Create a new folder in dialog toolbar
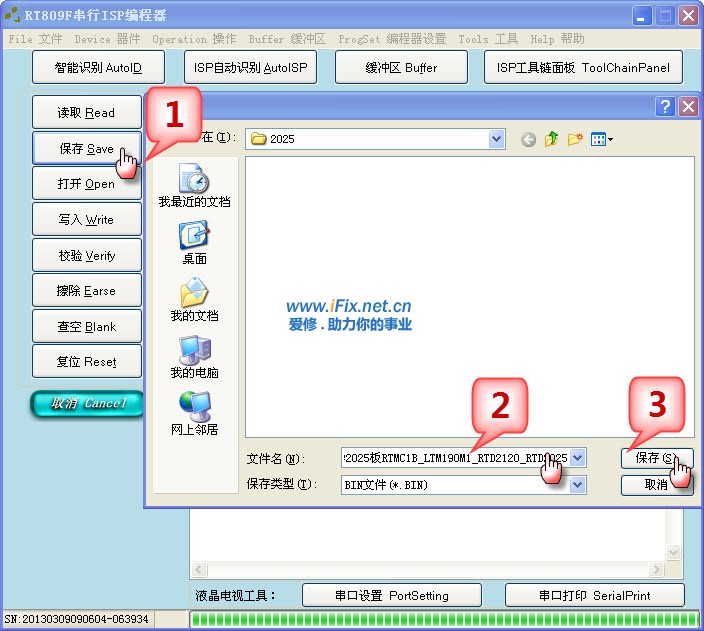 tap(575, 139)
